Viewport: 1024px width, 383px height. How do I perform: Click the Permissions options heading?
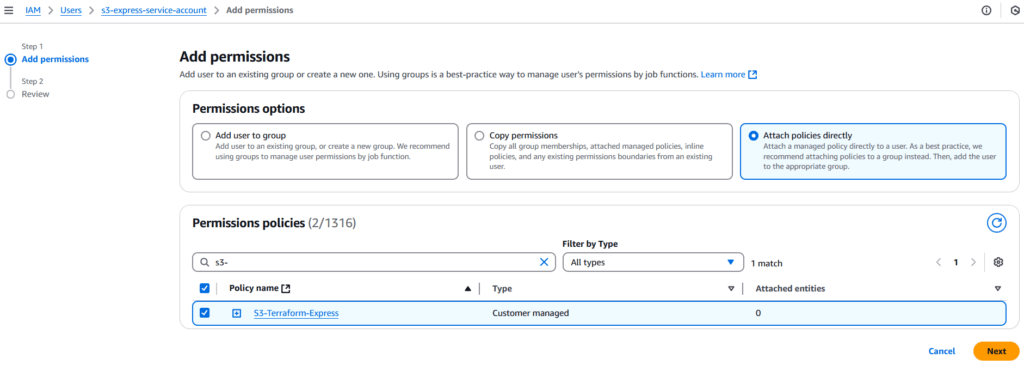click(249, 108)
